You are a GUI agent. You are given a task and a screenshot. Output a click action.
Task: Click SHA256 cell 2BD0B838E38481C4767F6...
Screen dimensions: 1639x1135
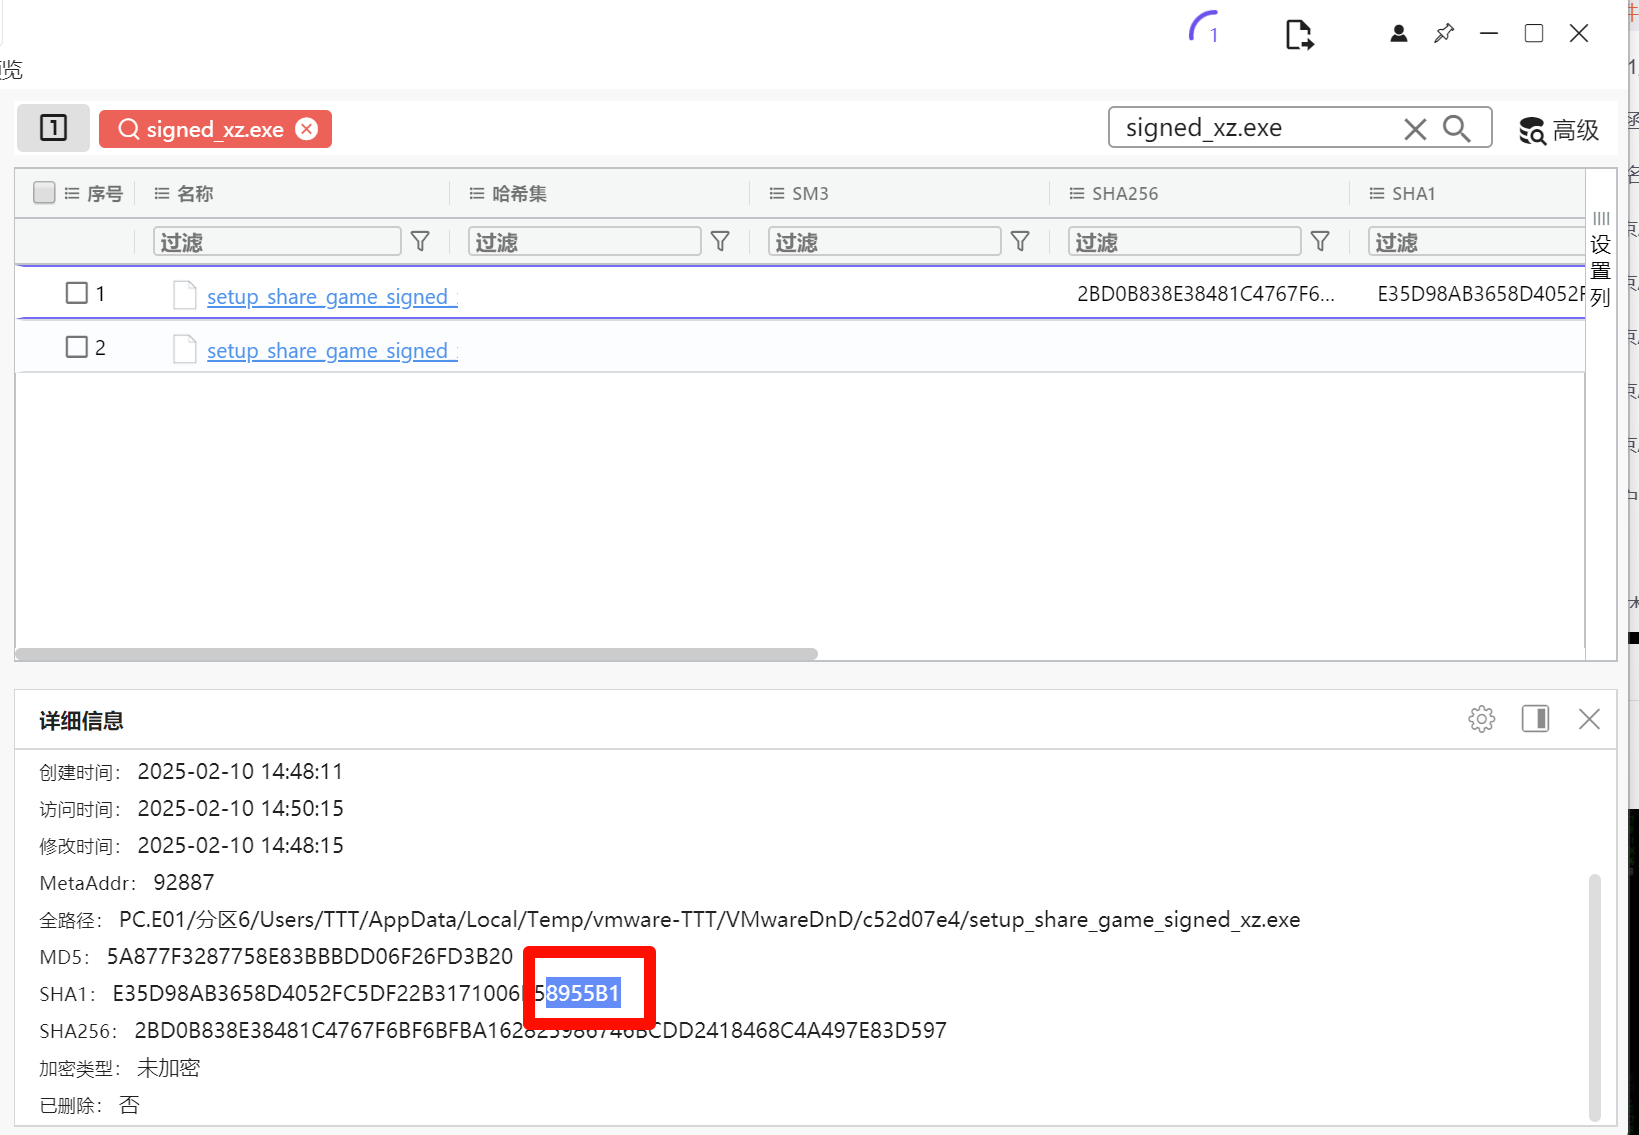tap(1205, 293)
